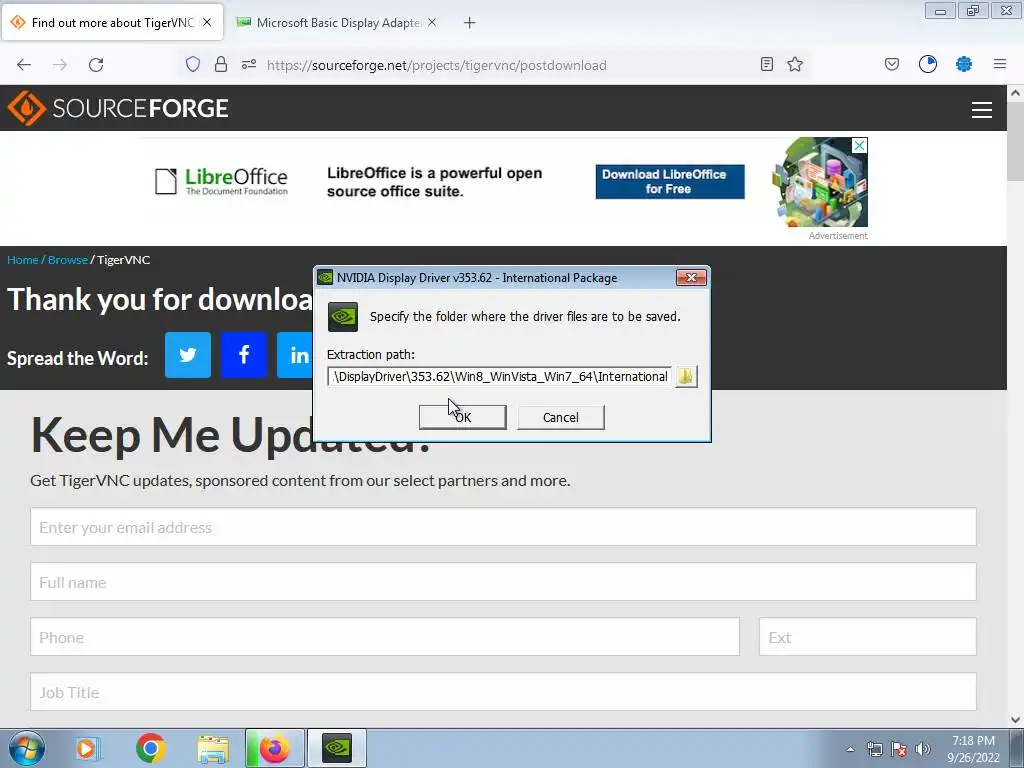
Task: Click the page scrollbar down arrow
Action: tap(1016, 720)
